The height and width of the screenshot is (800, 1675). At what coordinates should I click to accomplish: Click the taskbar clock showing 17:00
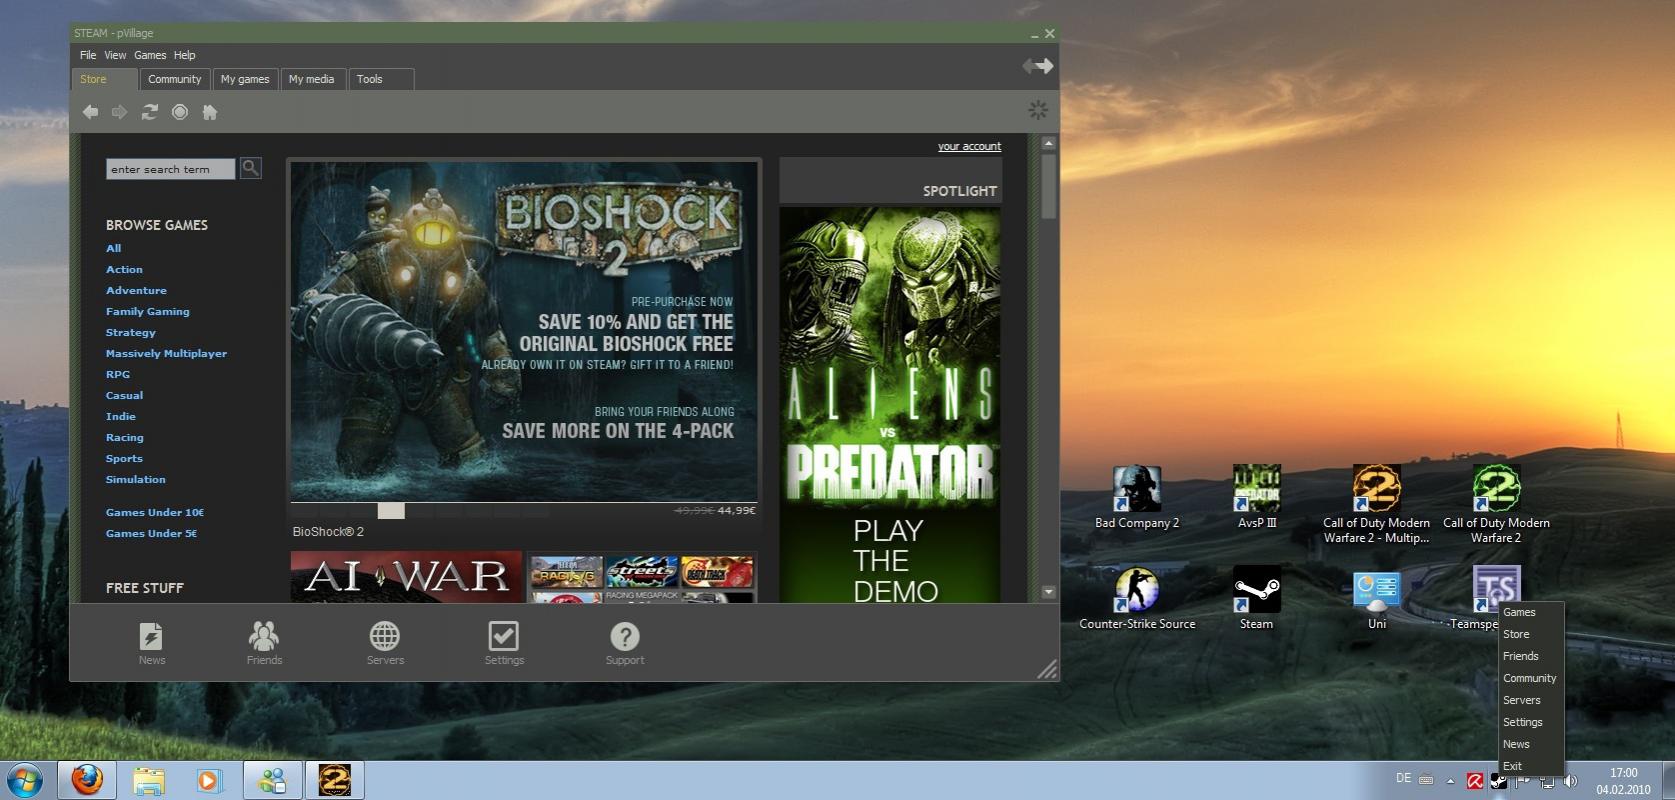tap(1623, 780)
